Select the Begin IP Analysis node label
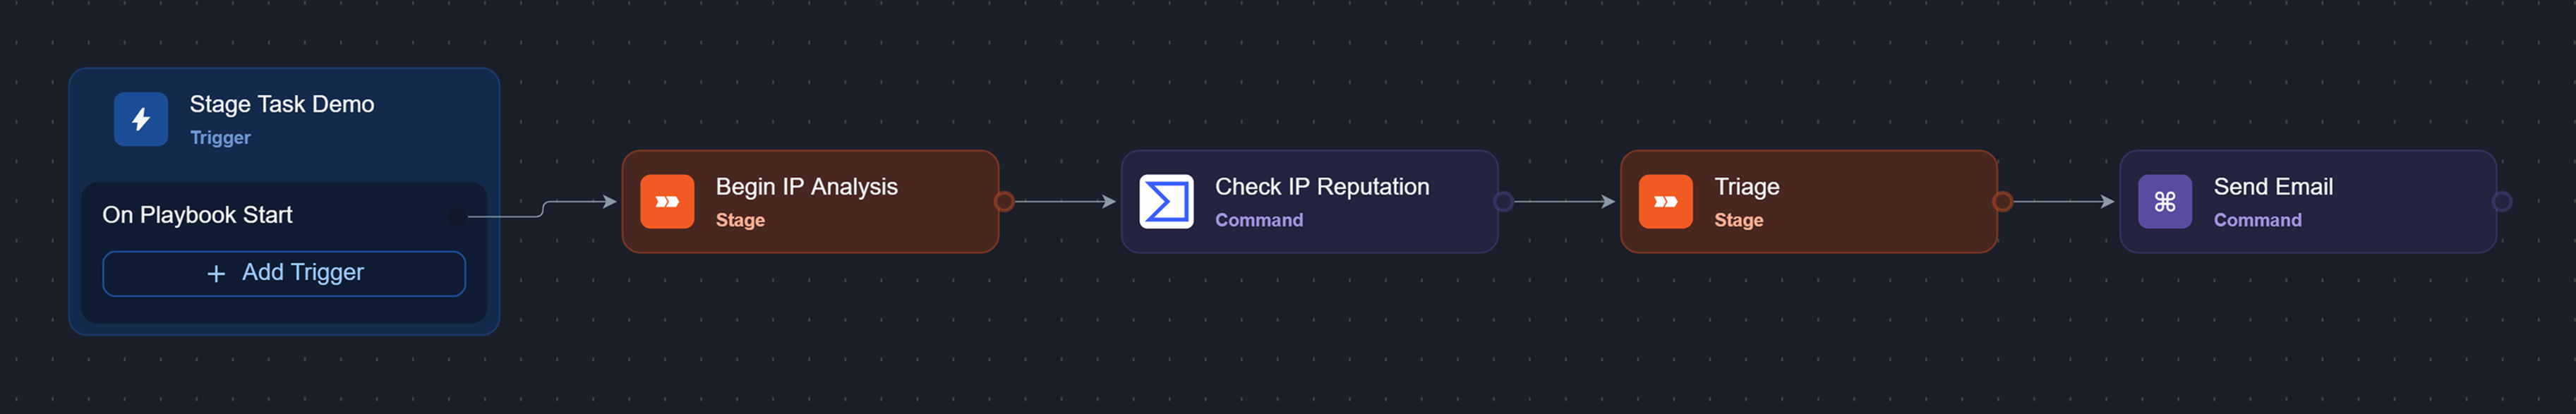Viewport: 2576px width, 414px height. (806, 187)
